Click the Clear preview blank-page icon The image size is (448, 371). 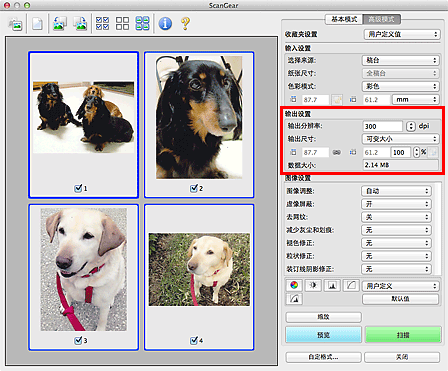point(37,24)
